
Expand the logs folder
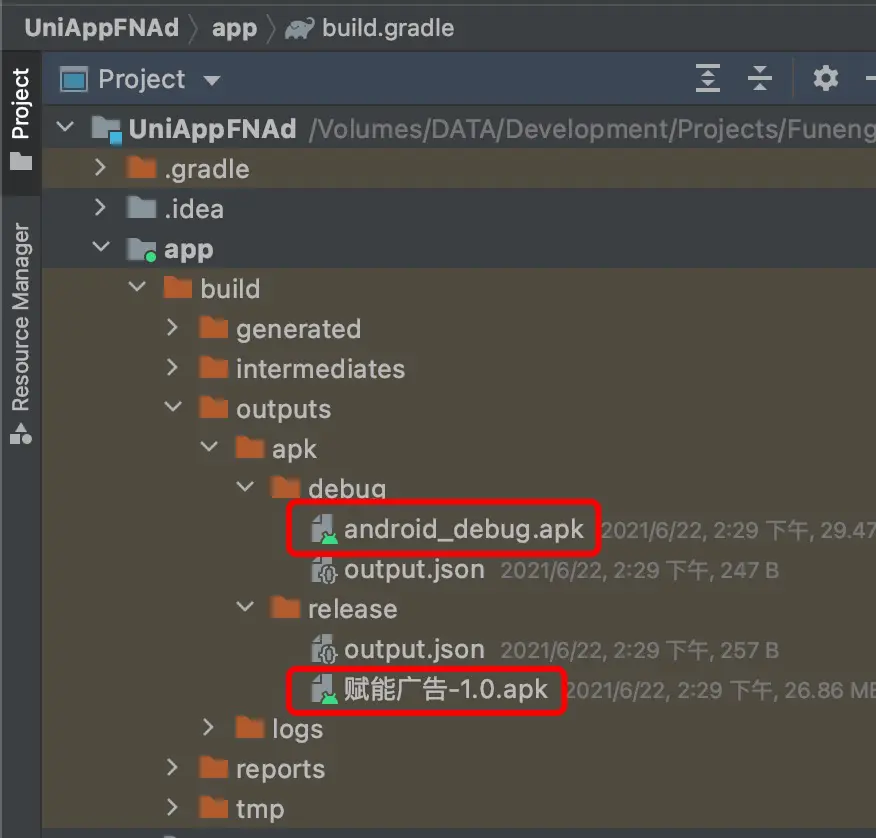208,728
